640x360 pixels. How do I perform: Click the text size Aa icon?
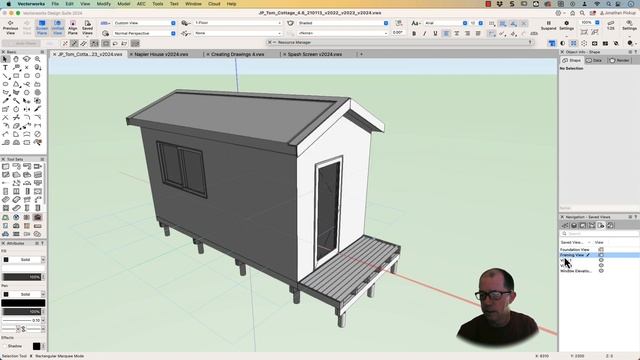tap(415, 23)
